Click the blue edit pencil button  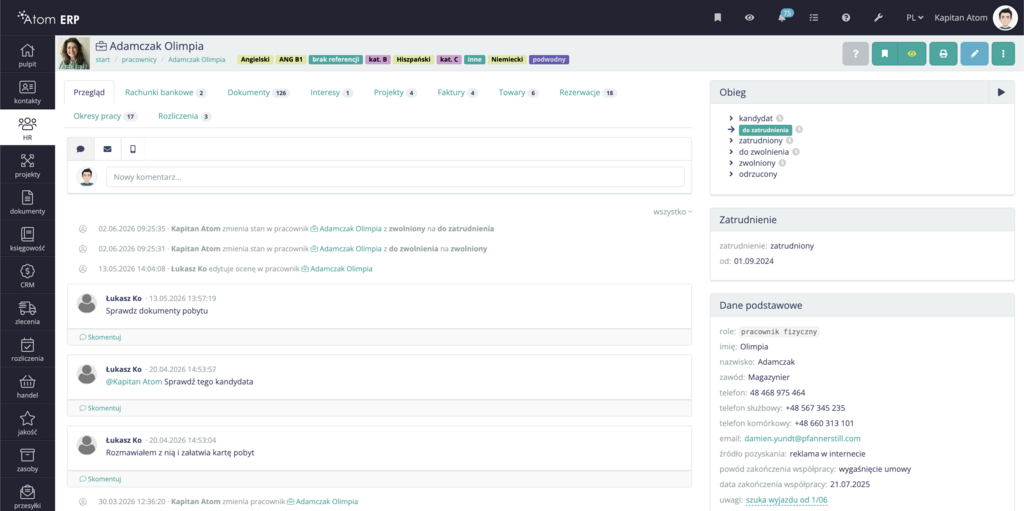(974, 54)
